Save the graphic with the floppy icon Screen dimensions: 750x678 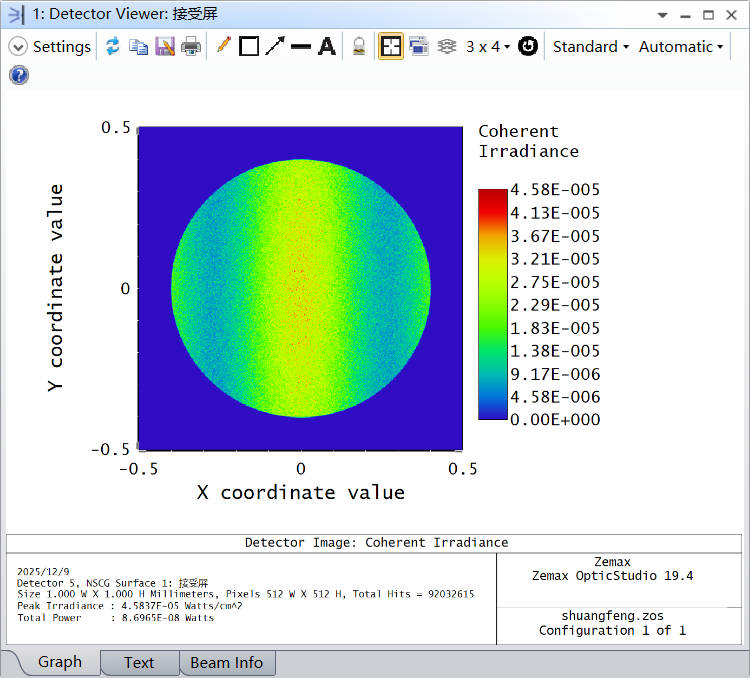coord(165,46)
